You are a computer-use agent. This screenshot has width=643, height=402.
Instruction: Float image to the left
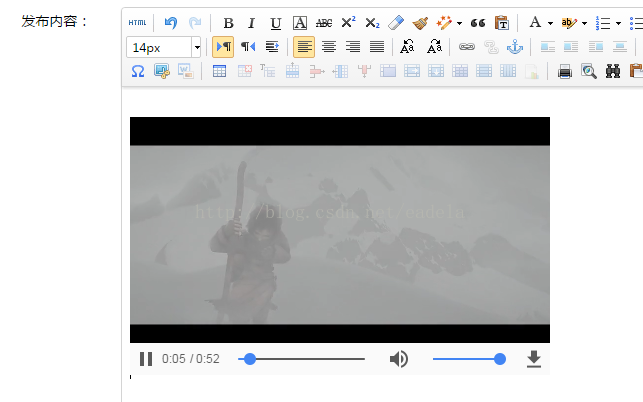pyautogui.click(x=547, y=47)
